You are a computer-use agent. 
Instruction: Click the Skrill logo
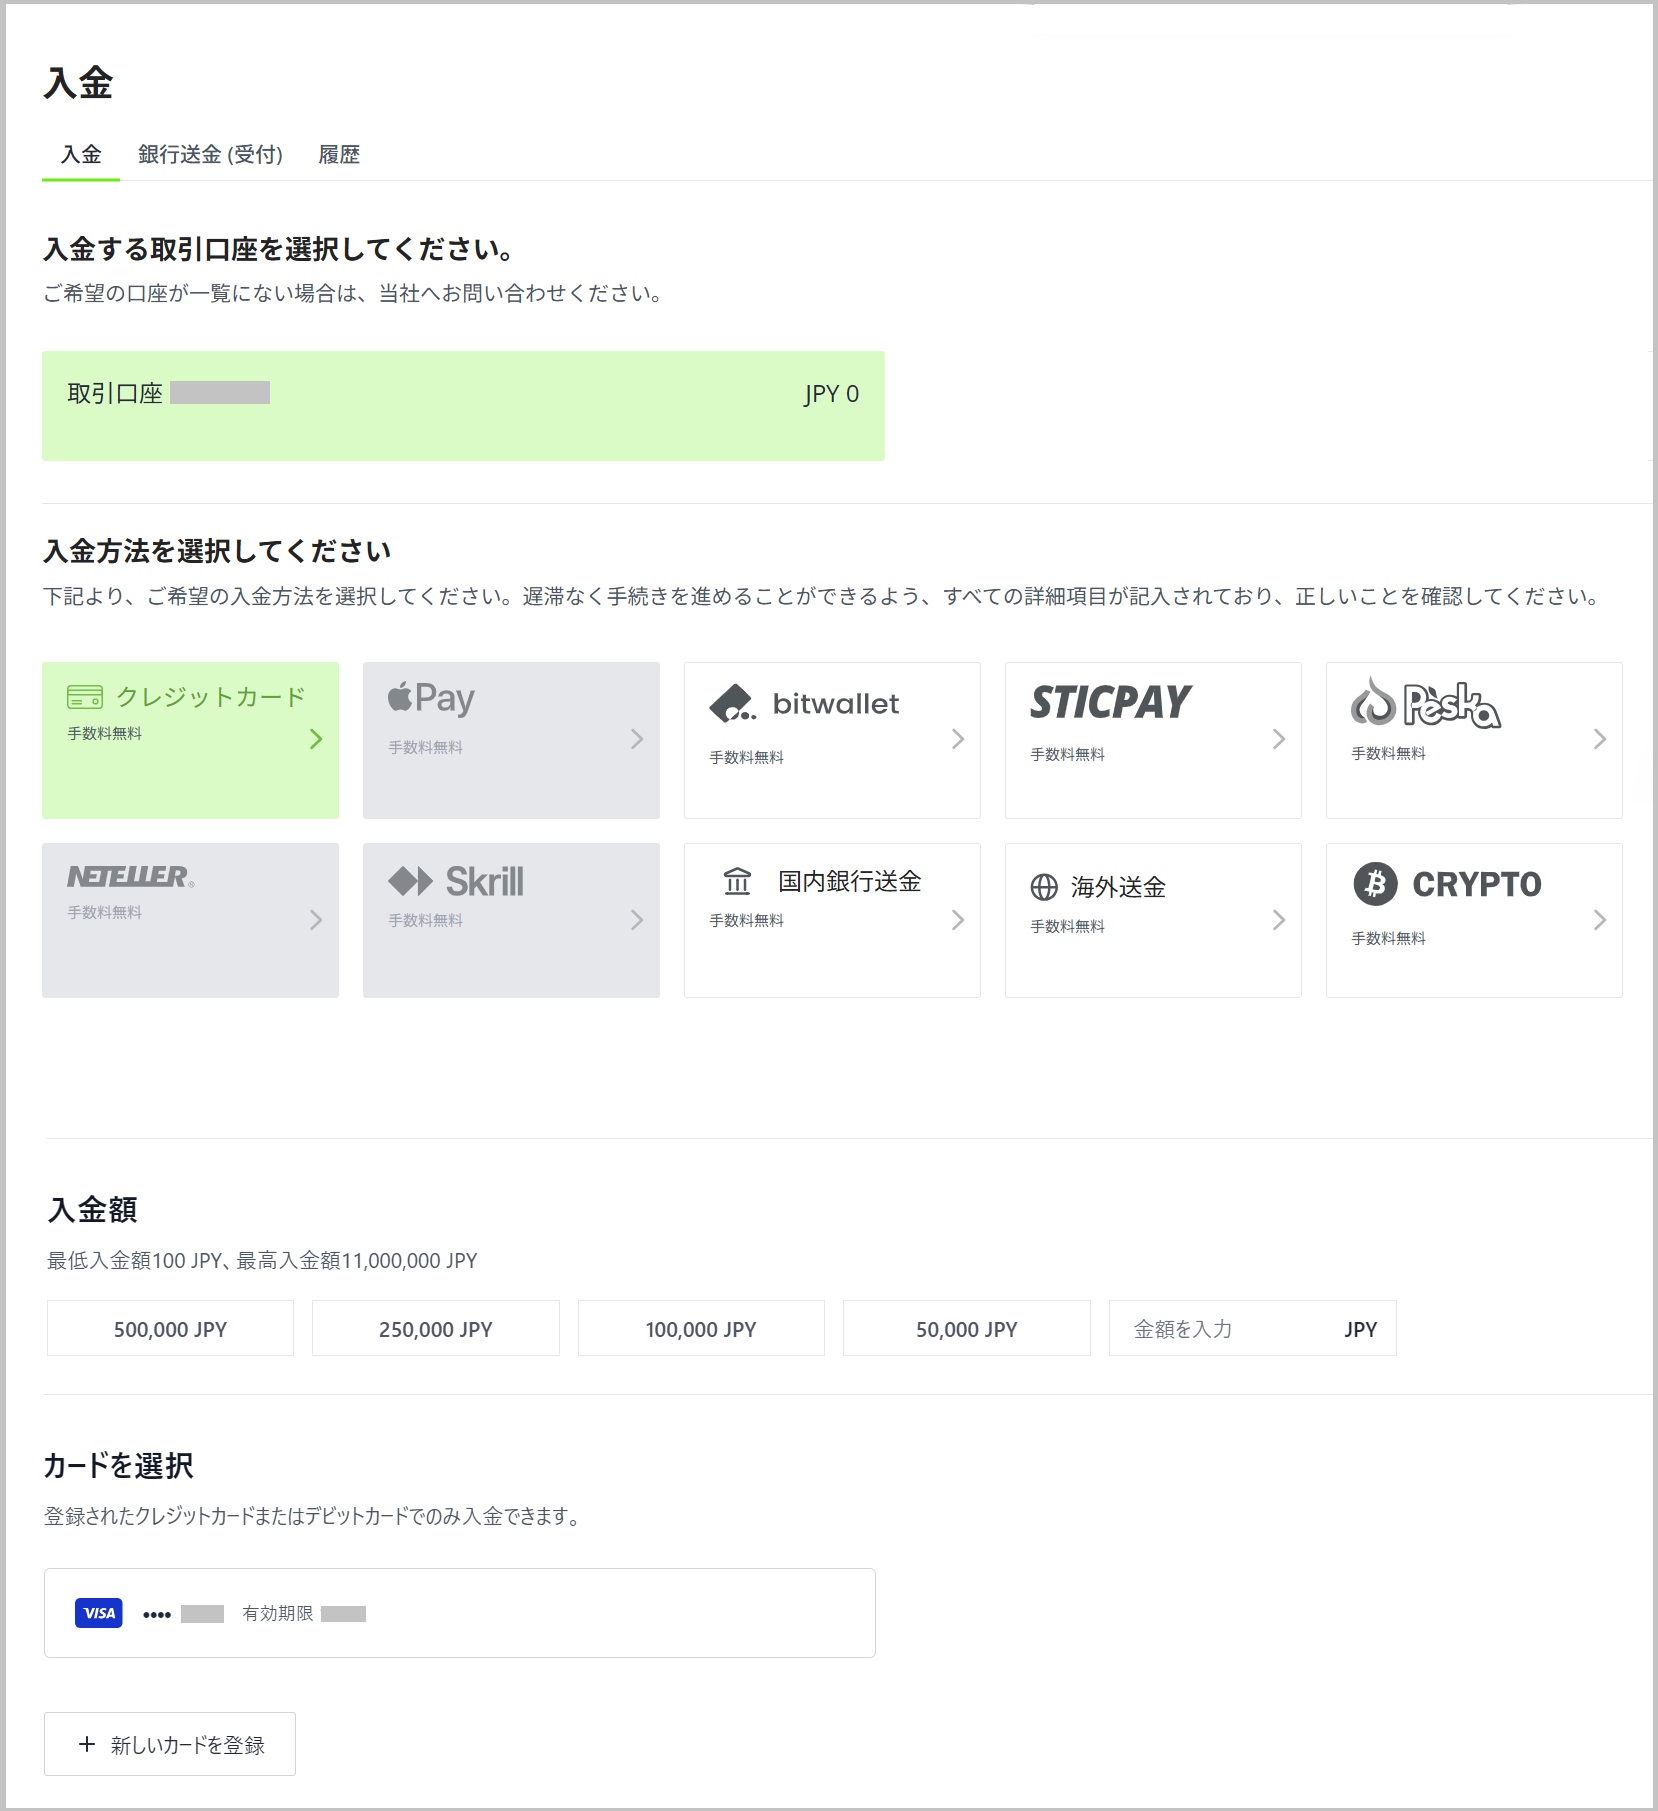tap(456, 882)
